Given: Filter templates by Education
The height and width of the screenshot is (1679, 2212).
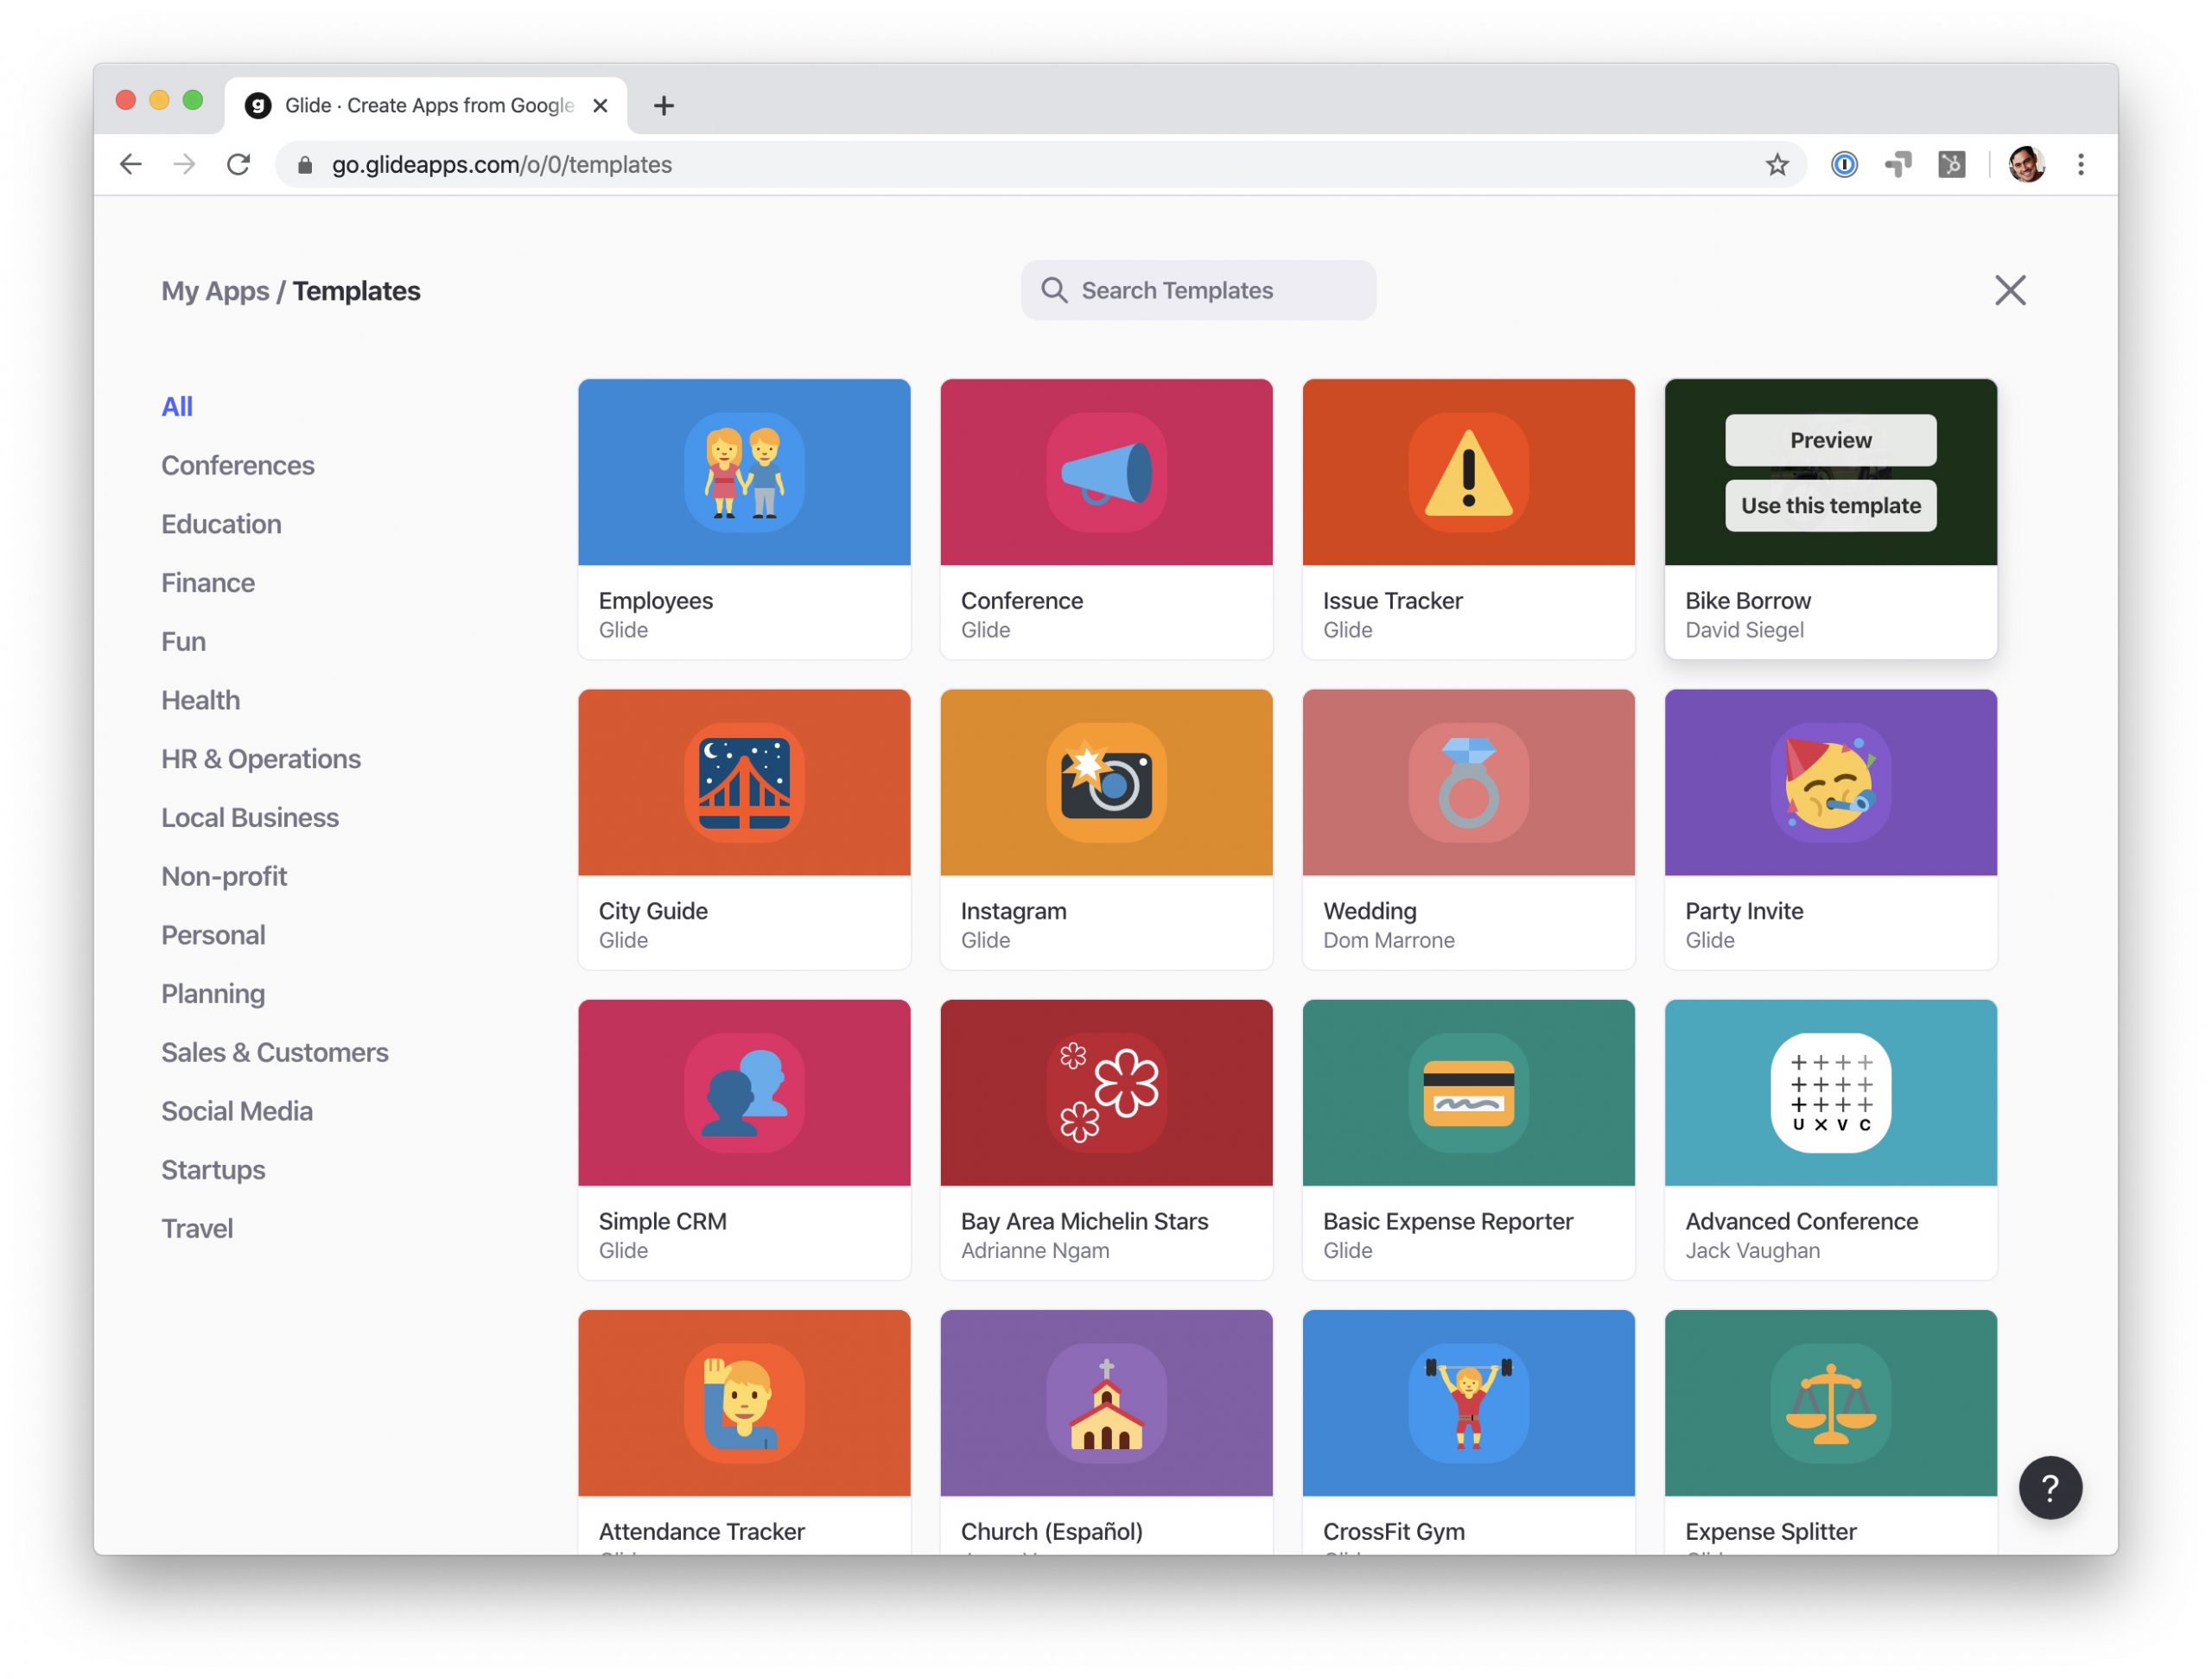Looking at the screenshot, I should pos(221,524).
